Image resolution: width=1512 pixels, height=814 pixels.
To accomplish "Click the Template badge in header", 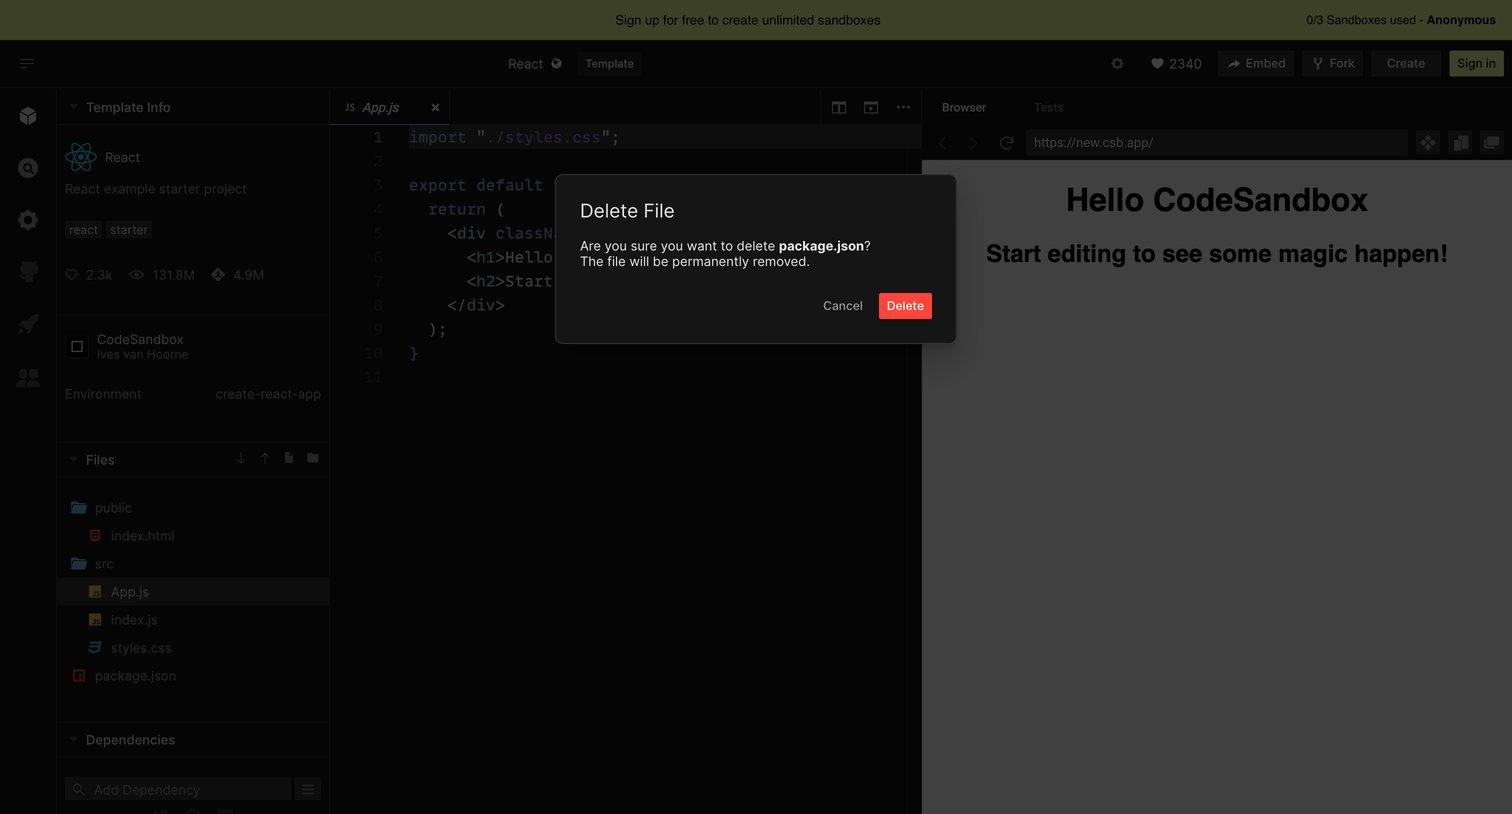I will [609, 64].
